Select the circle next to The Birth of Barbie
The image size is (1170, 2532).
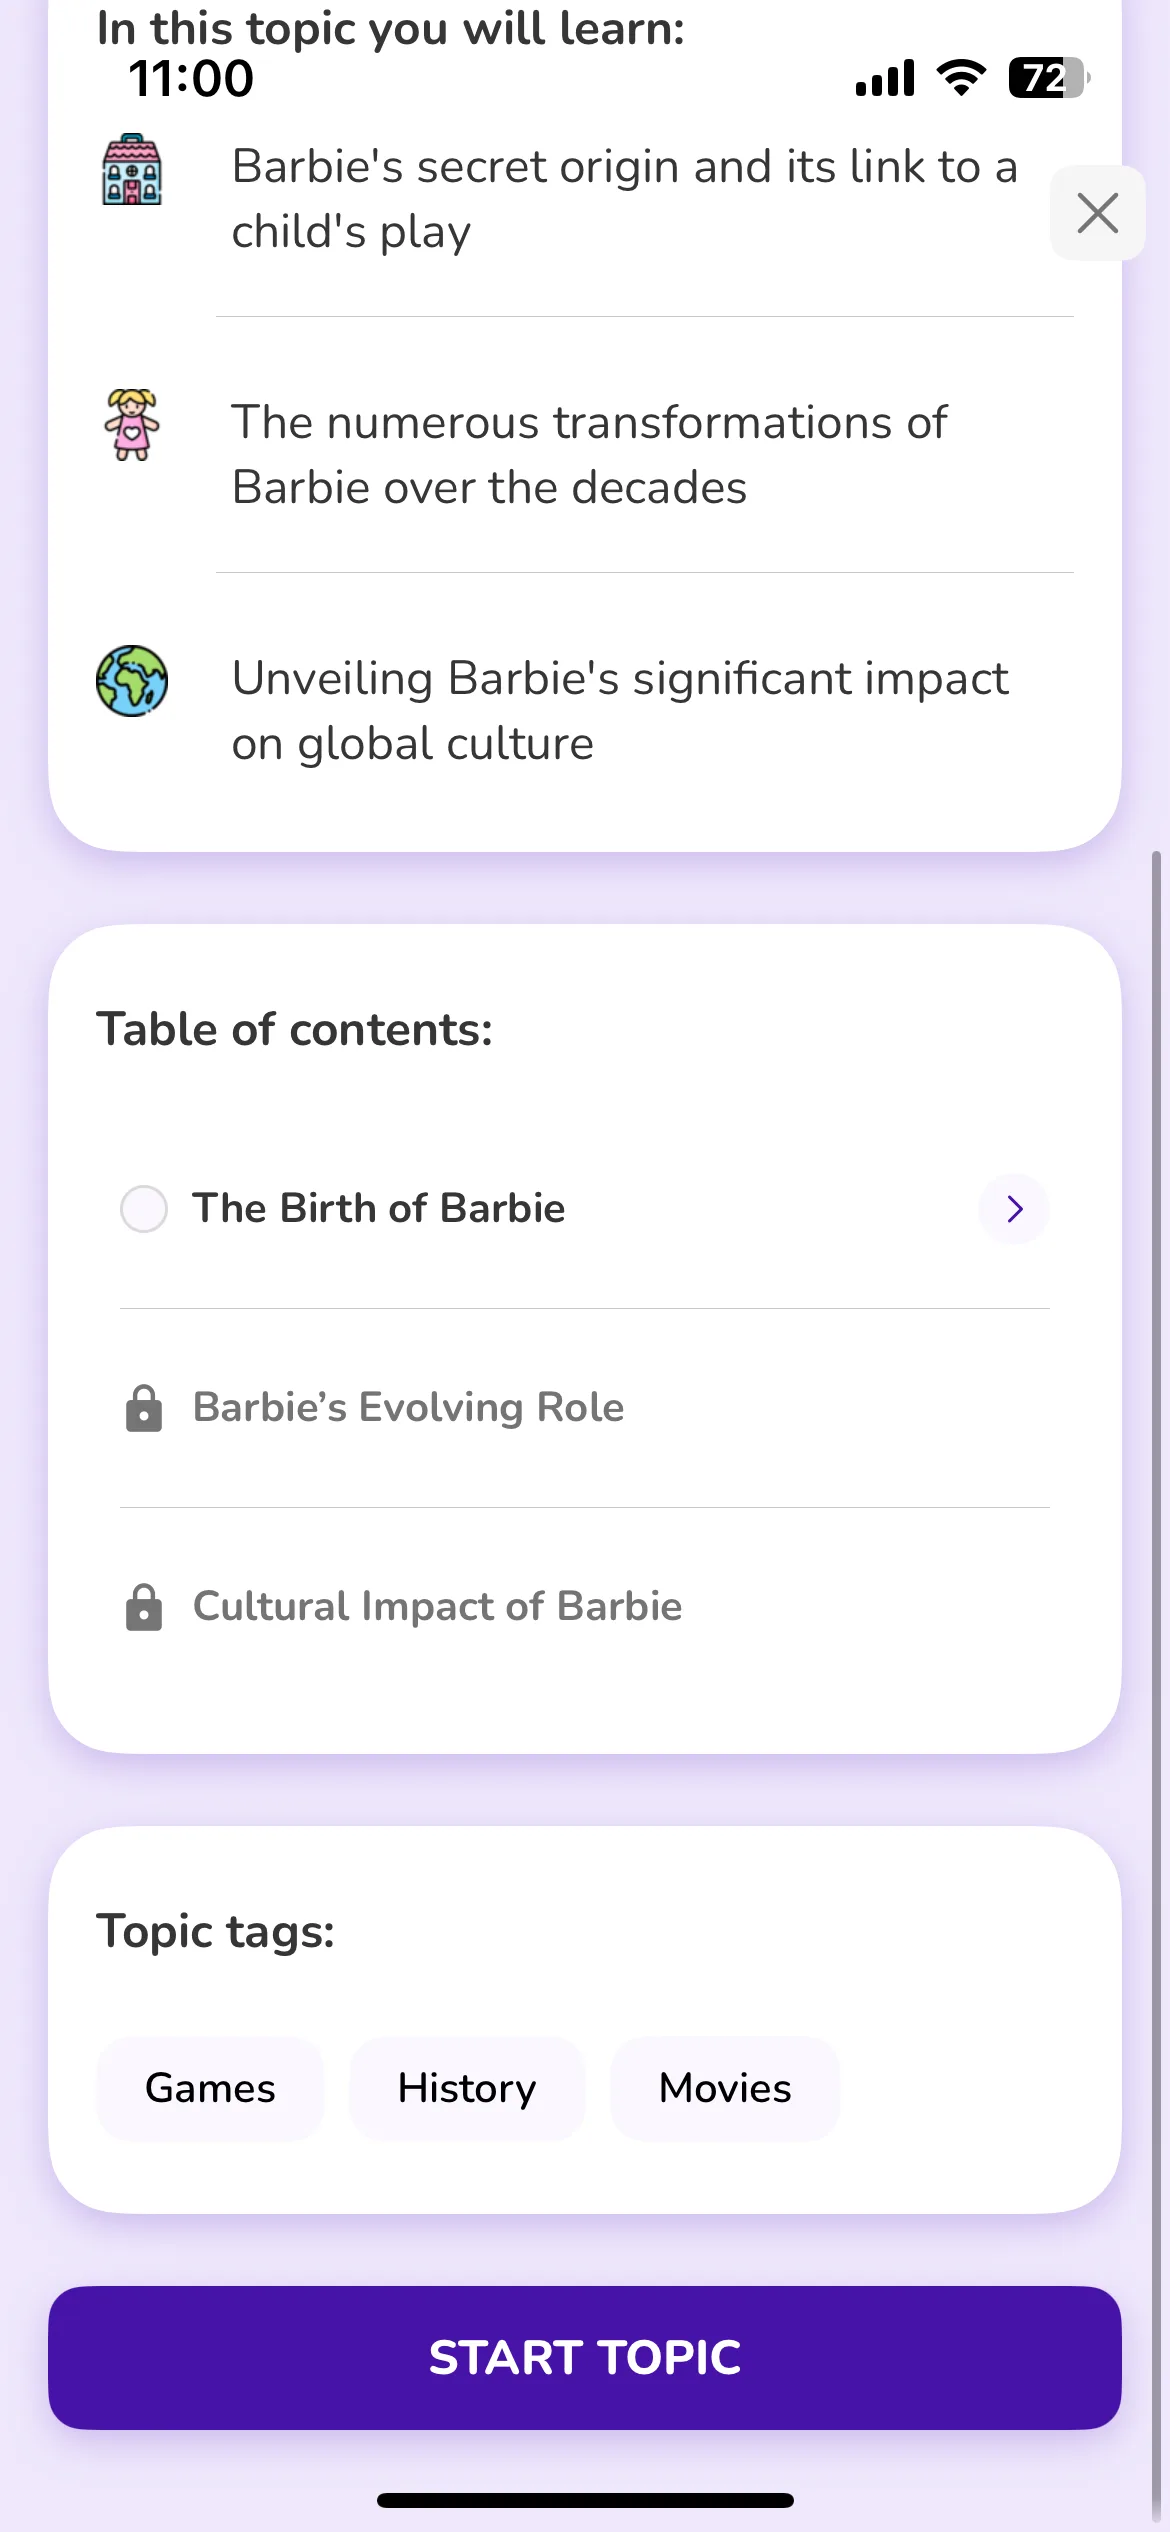144,1209
